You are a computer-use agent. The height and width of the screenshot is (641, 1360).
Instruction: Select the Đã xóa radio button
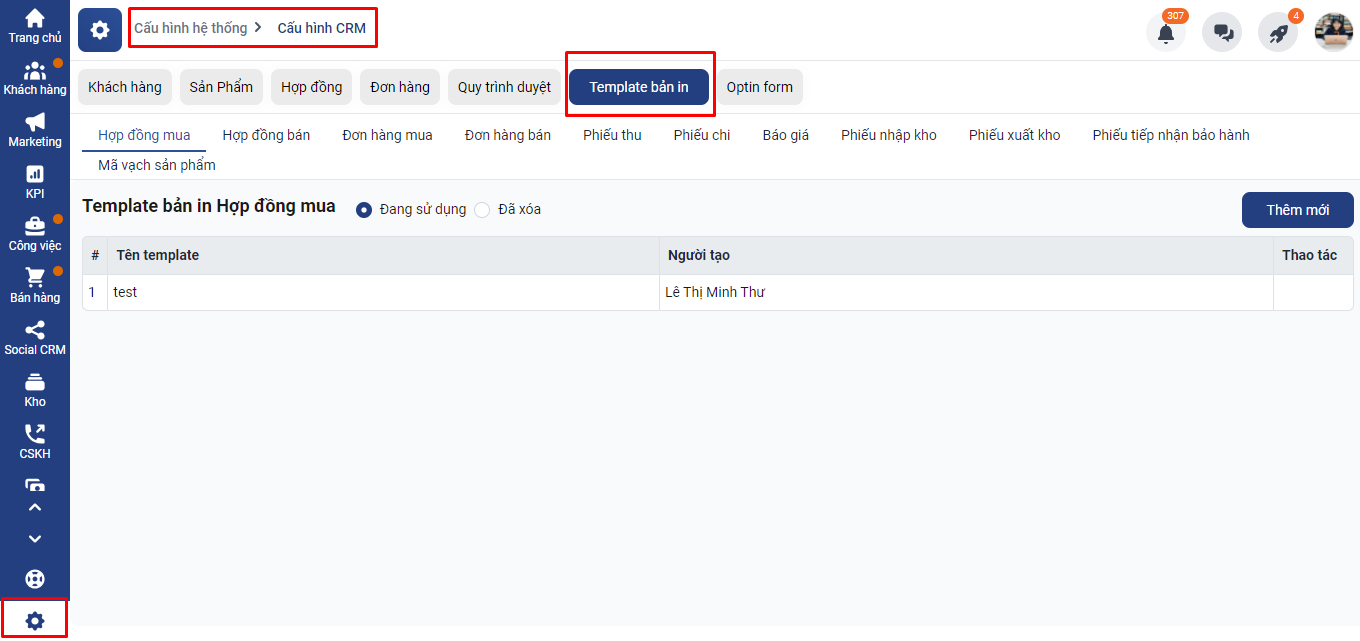click(482, 210)
